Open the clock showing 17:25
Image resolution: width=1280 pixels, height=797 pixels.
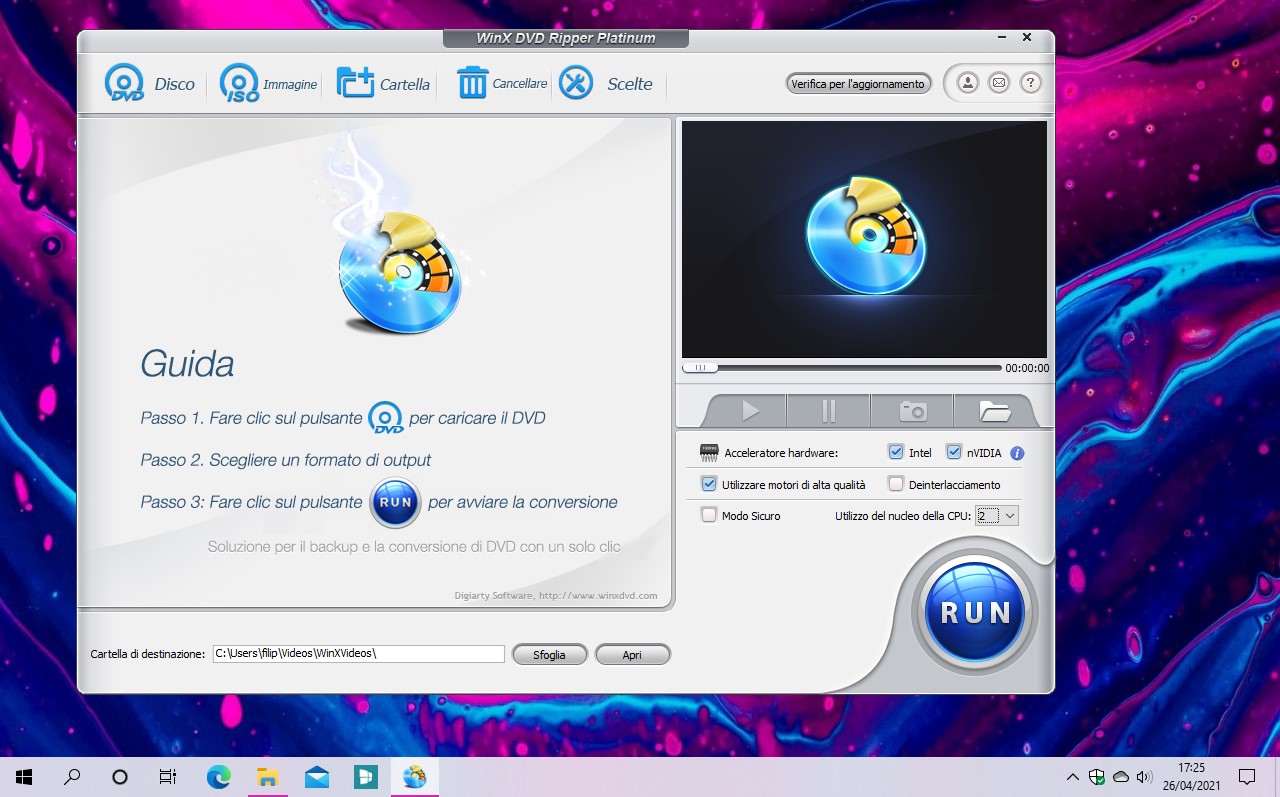tap(1191, 776)
